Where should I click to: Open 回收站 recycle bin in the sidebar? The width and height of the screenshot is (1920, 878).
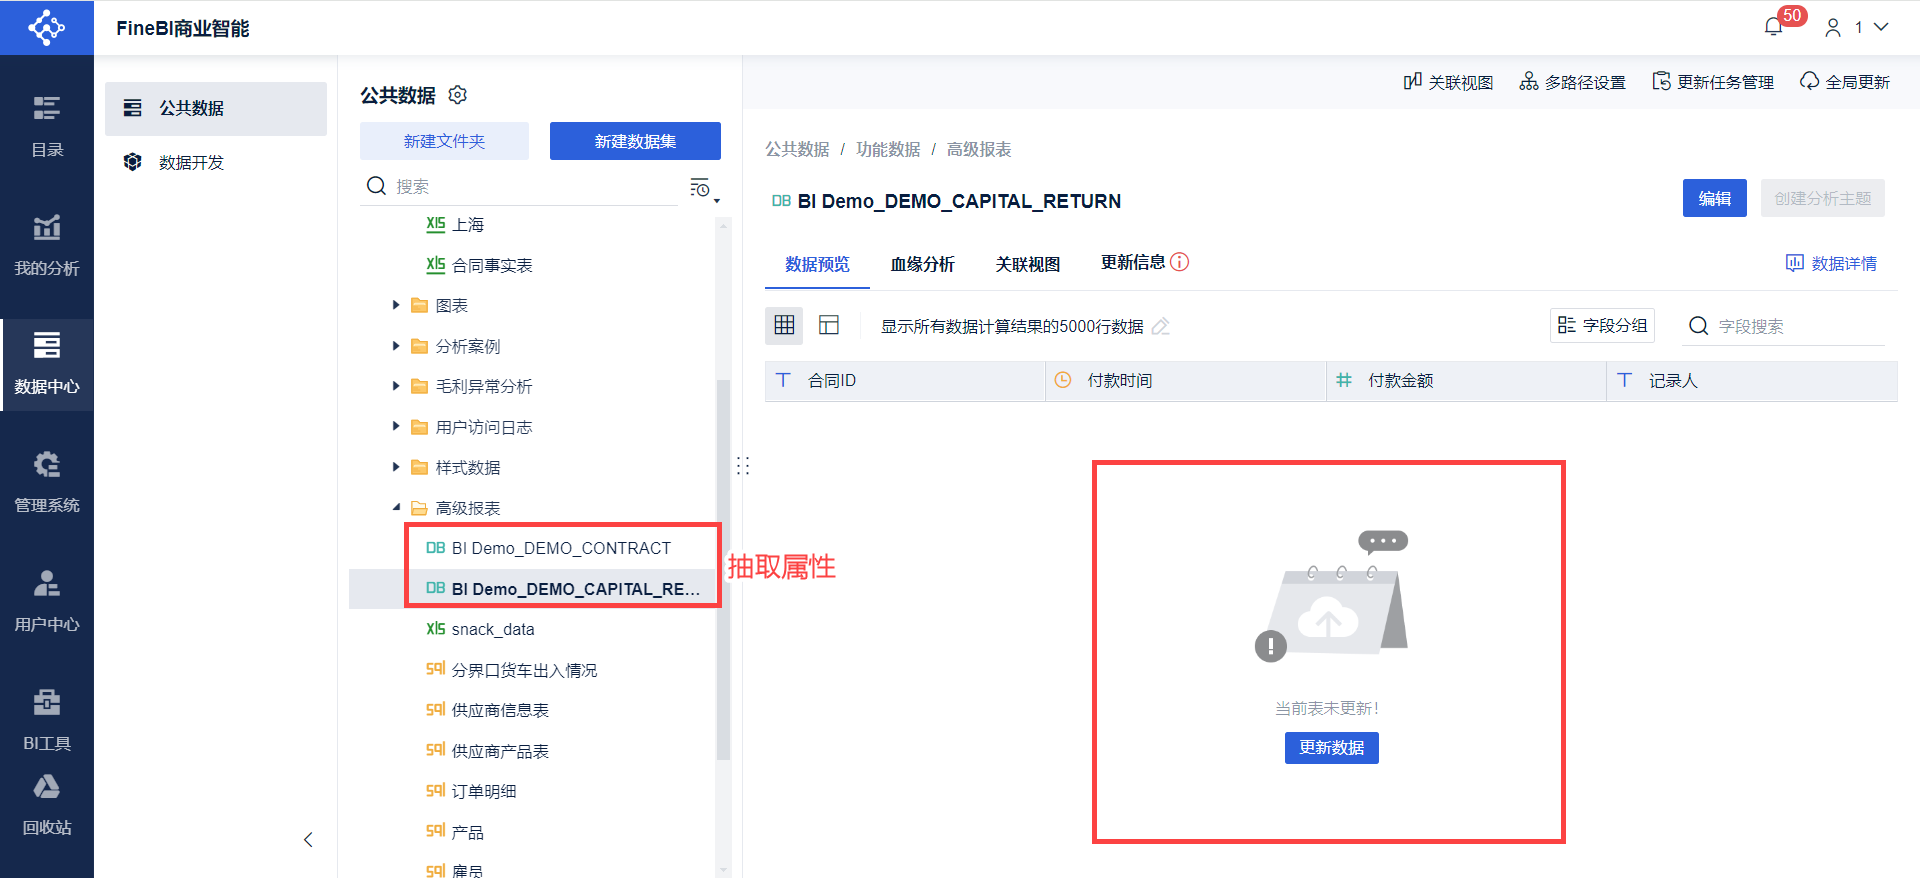pos(47,806)
